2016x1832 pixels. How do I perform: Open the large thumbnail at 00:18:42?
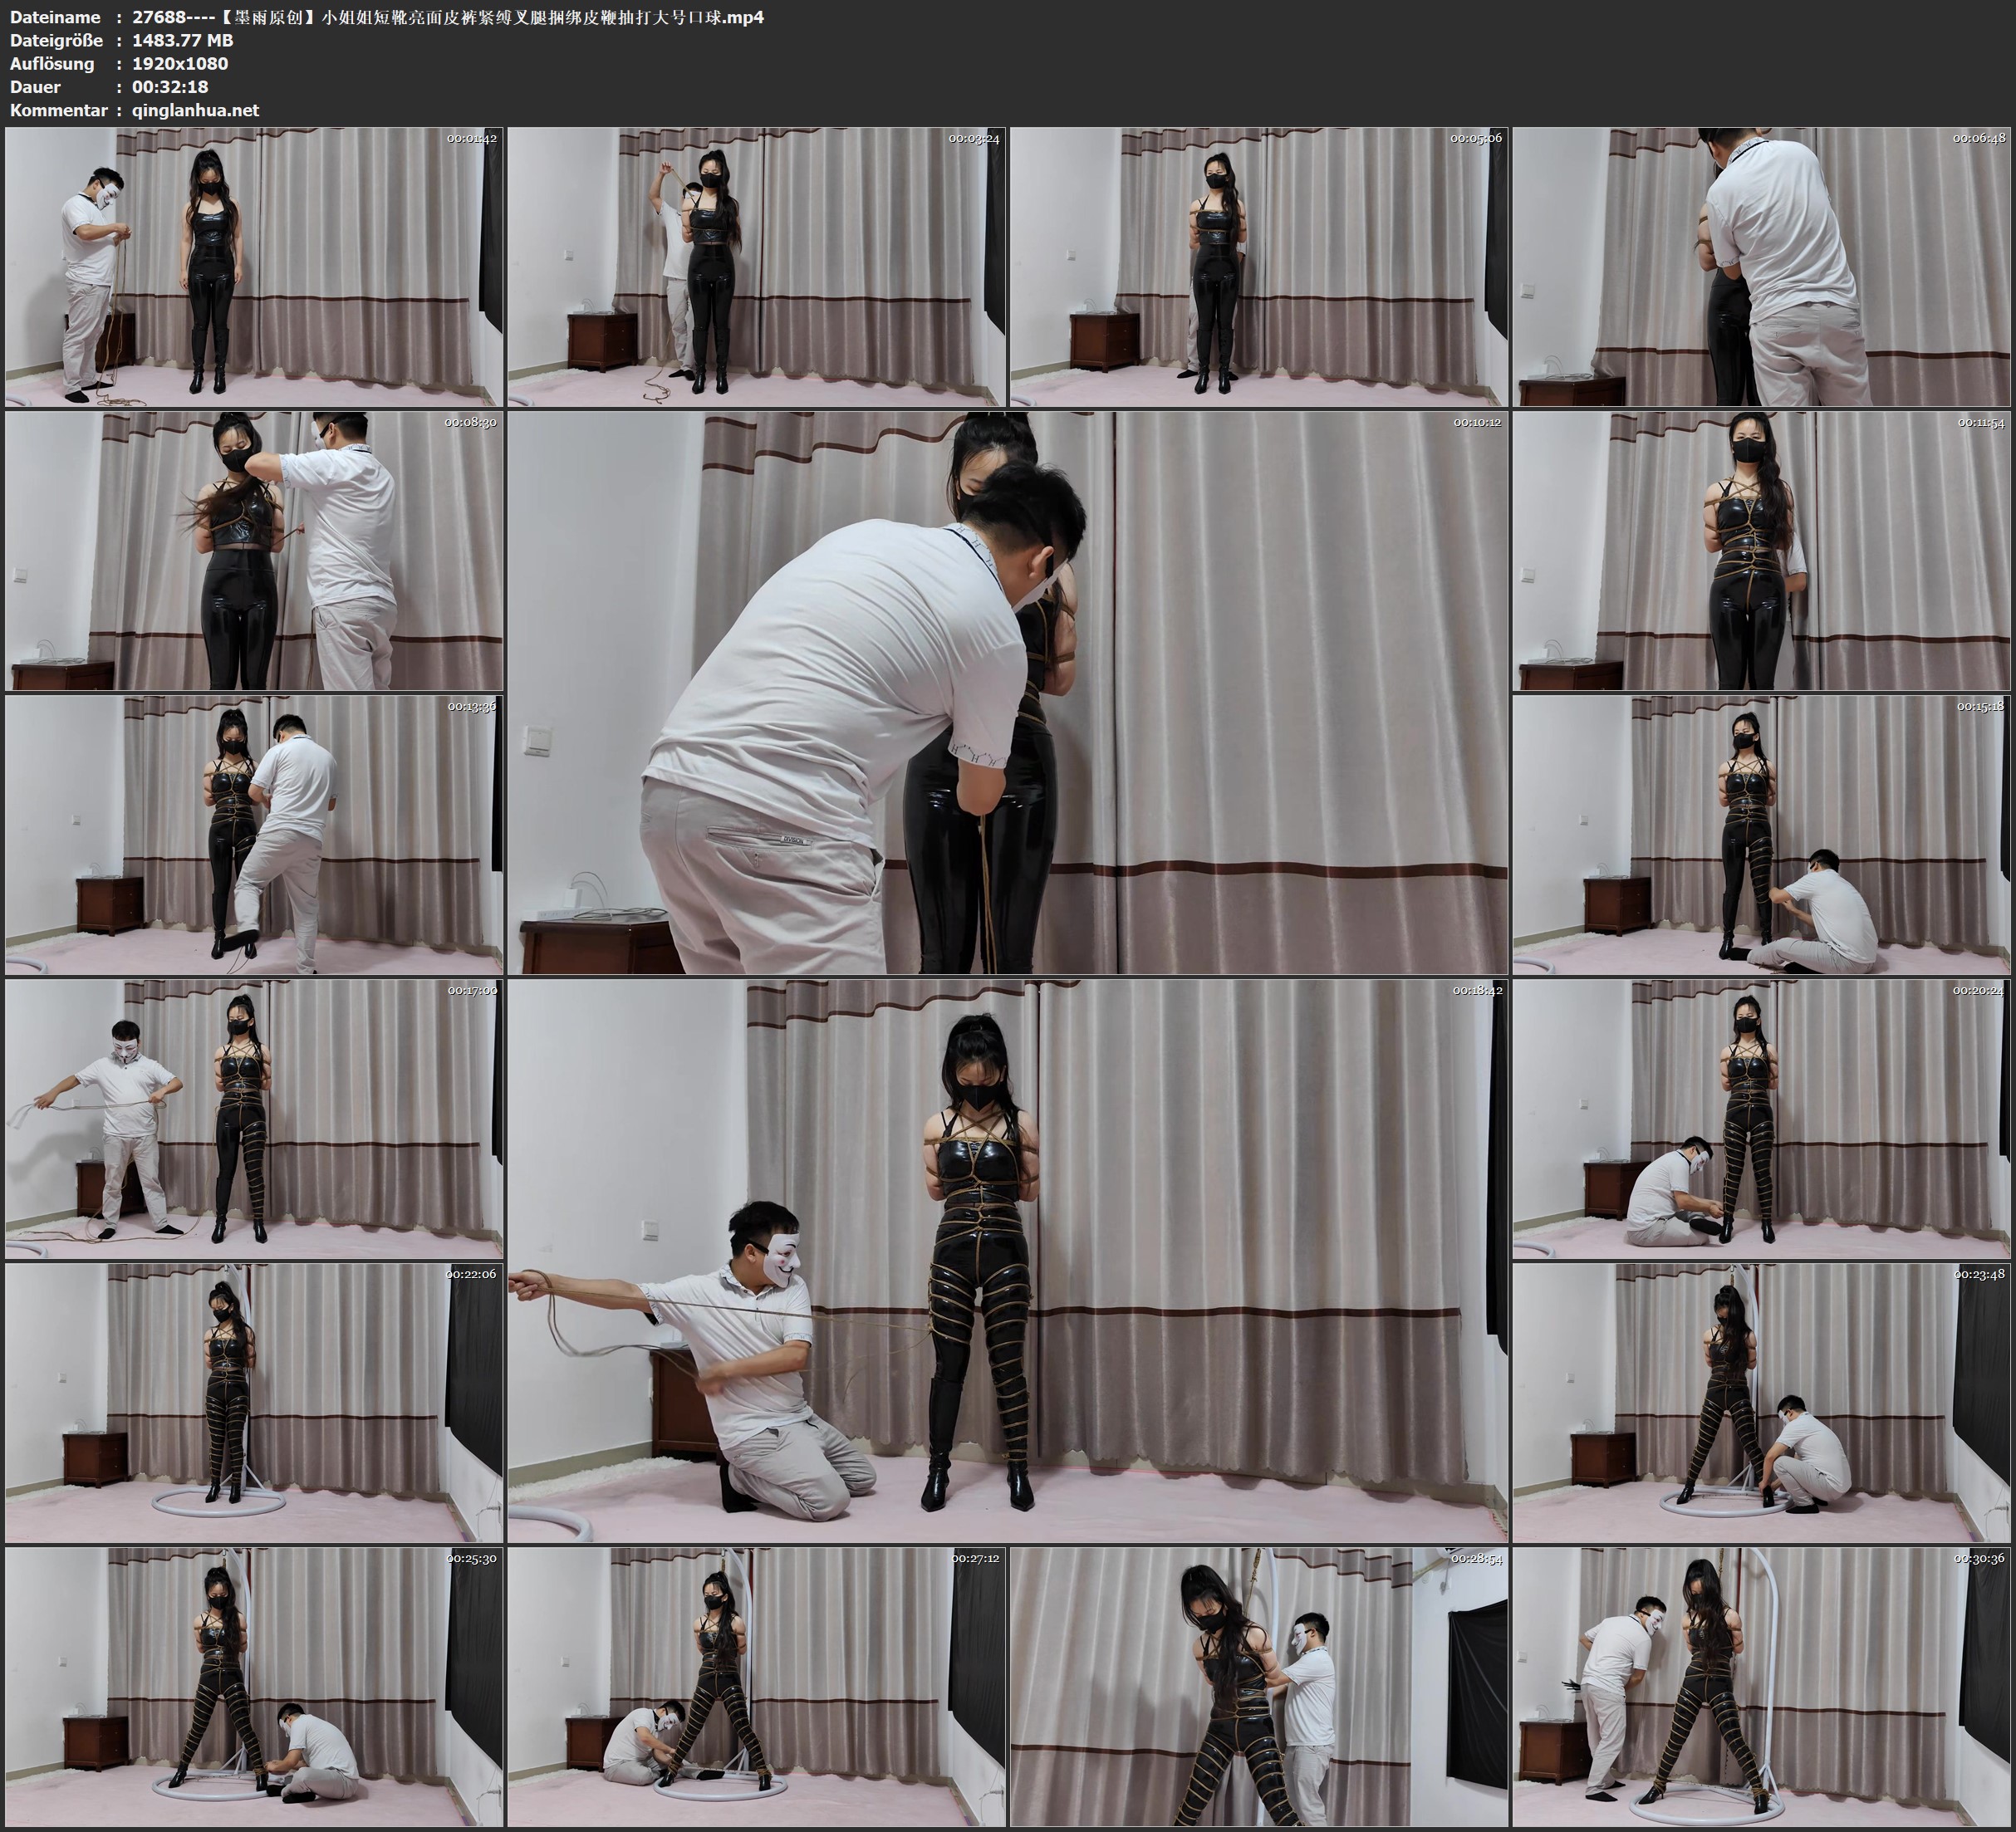tap(1008, 1261)
